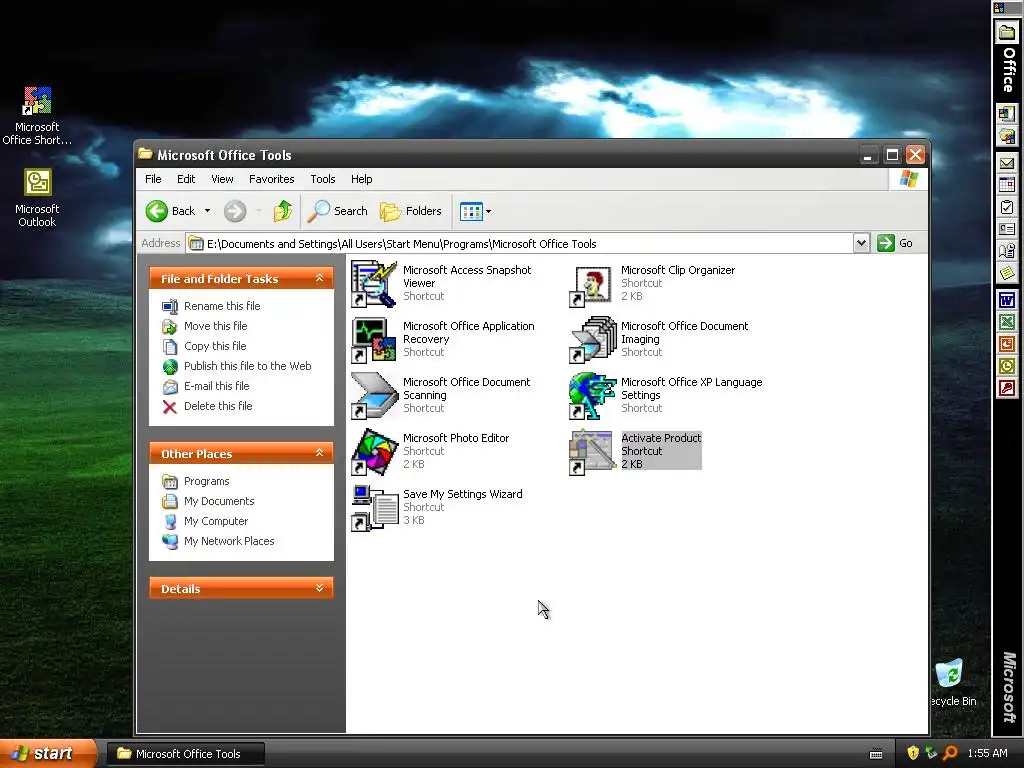The image size is (1024, 768).
Task: Expand the Details panel
Action: click(x=319, y=588)
